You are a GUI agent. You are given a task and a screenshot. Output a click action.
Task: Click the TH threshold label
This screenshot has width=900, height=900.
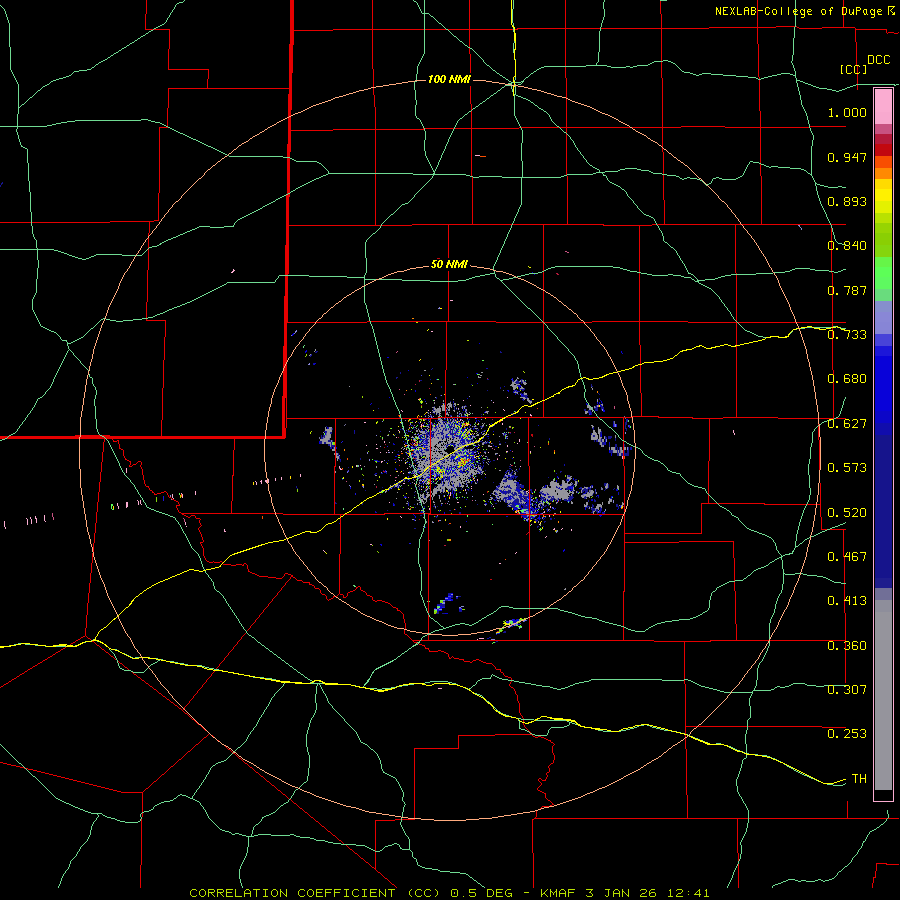859,779
